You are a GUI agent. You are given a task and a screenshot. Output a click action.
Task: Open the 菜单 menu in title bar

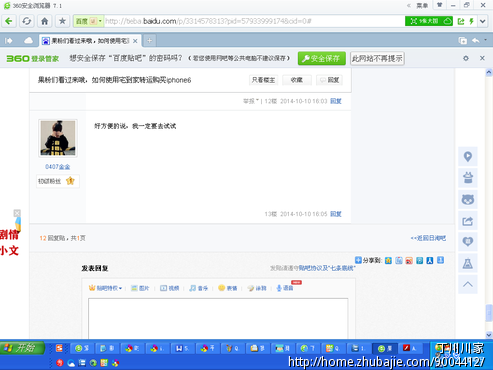click(x=422, y=5)
